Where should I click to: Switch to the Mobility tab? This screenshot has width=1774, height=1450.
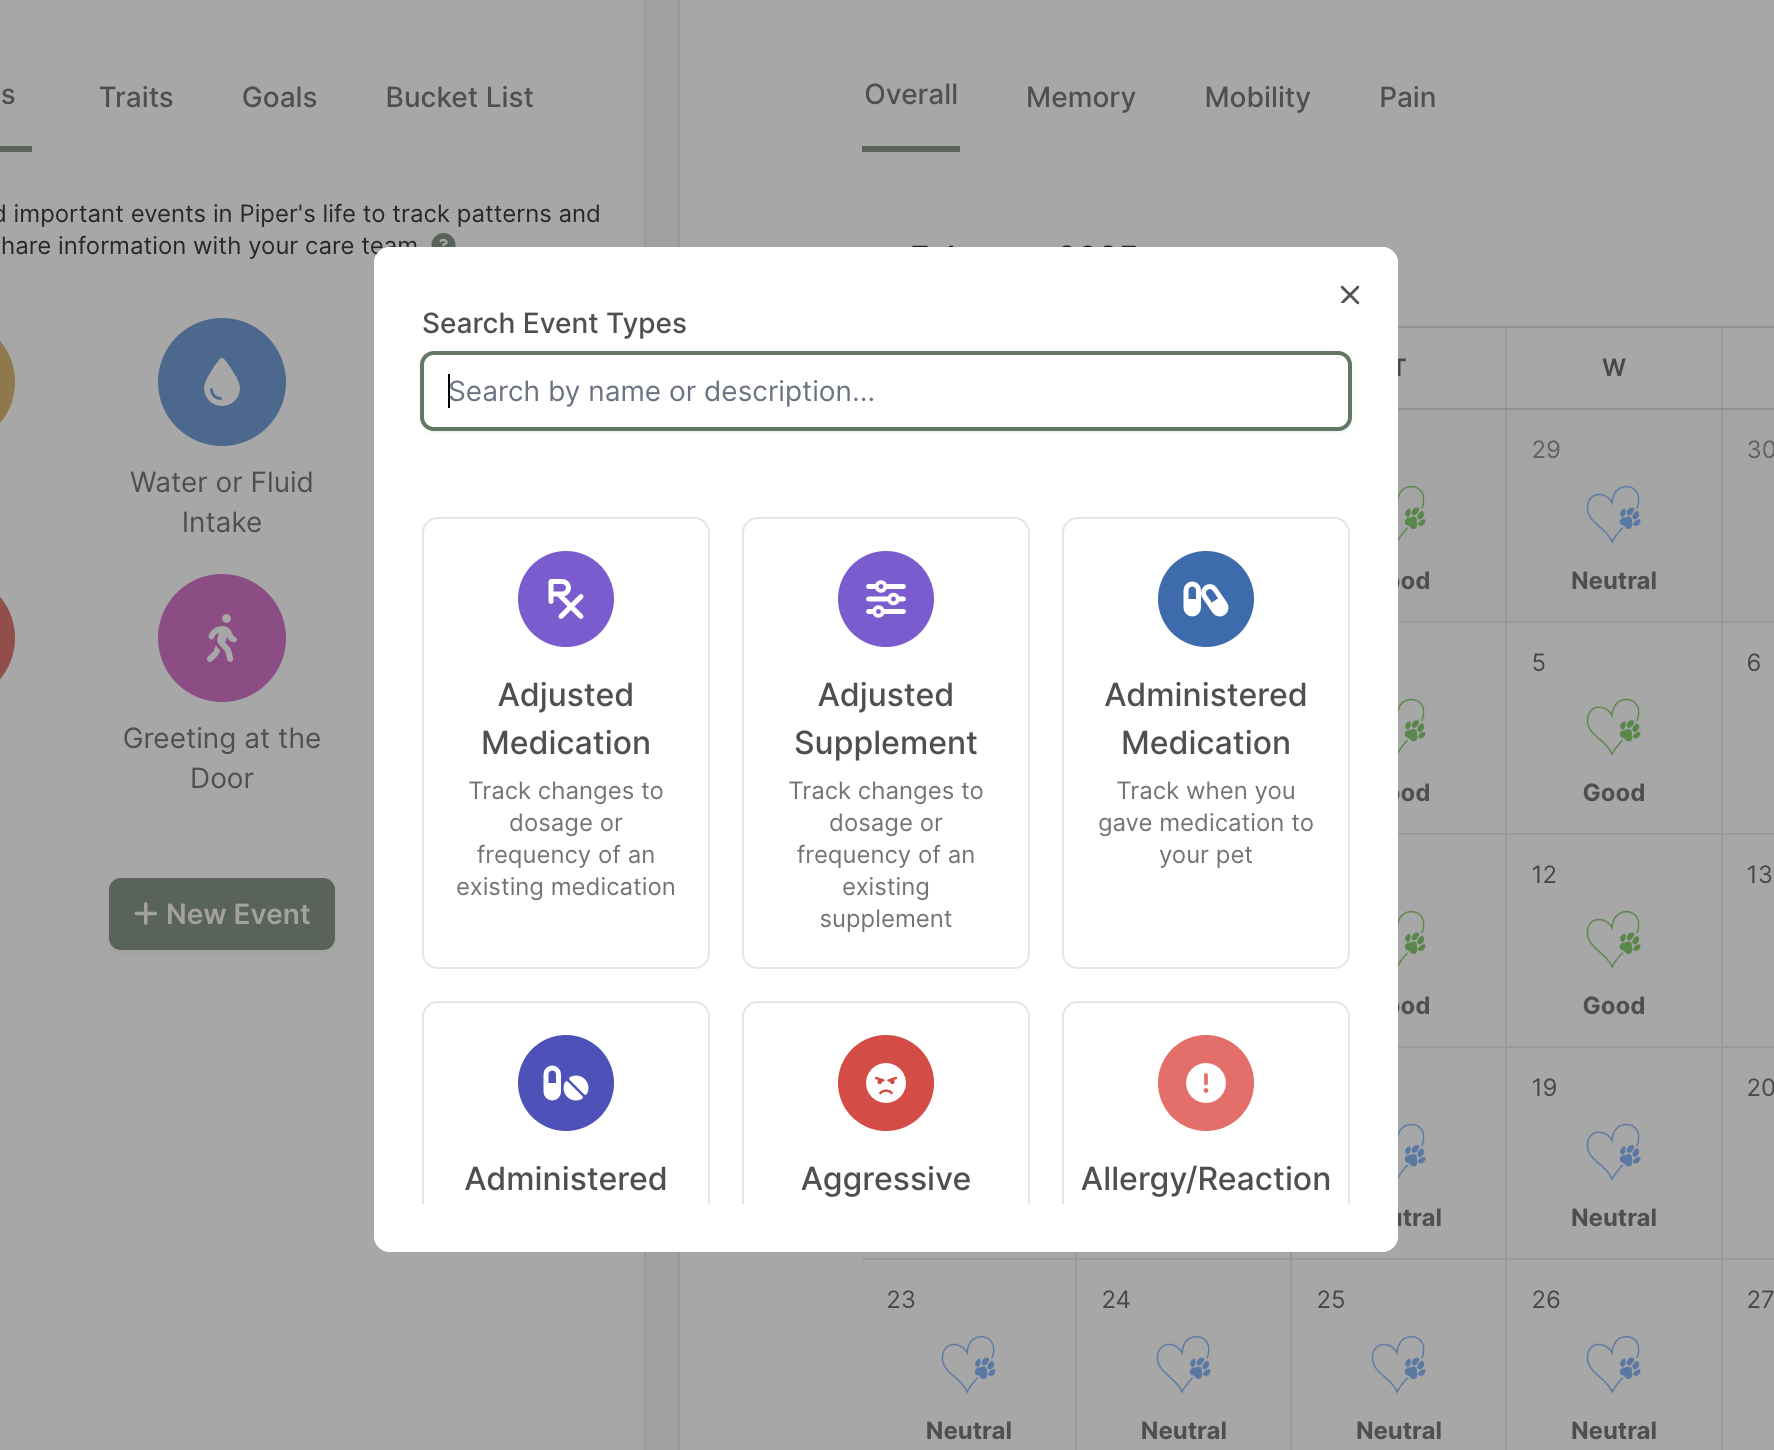1257,97
